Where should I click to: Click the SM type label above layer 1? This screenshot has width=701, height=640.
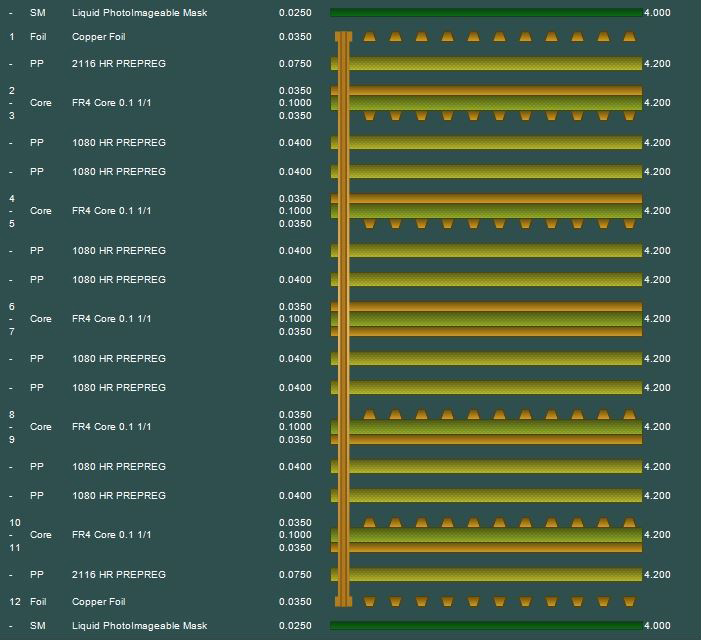tap(38, 13)
